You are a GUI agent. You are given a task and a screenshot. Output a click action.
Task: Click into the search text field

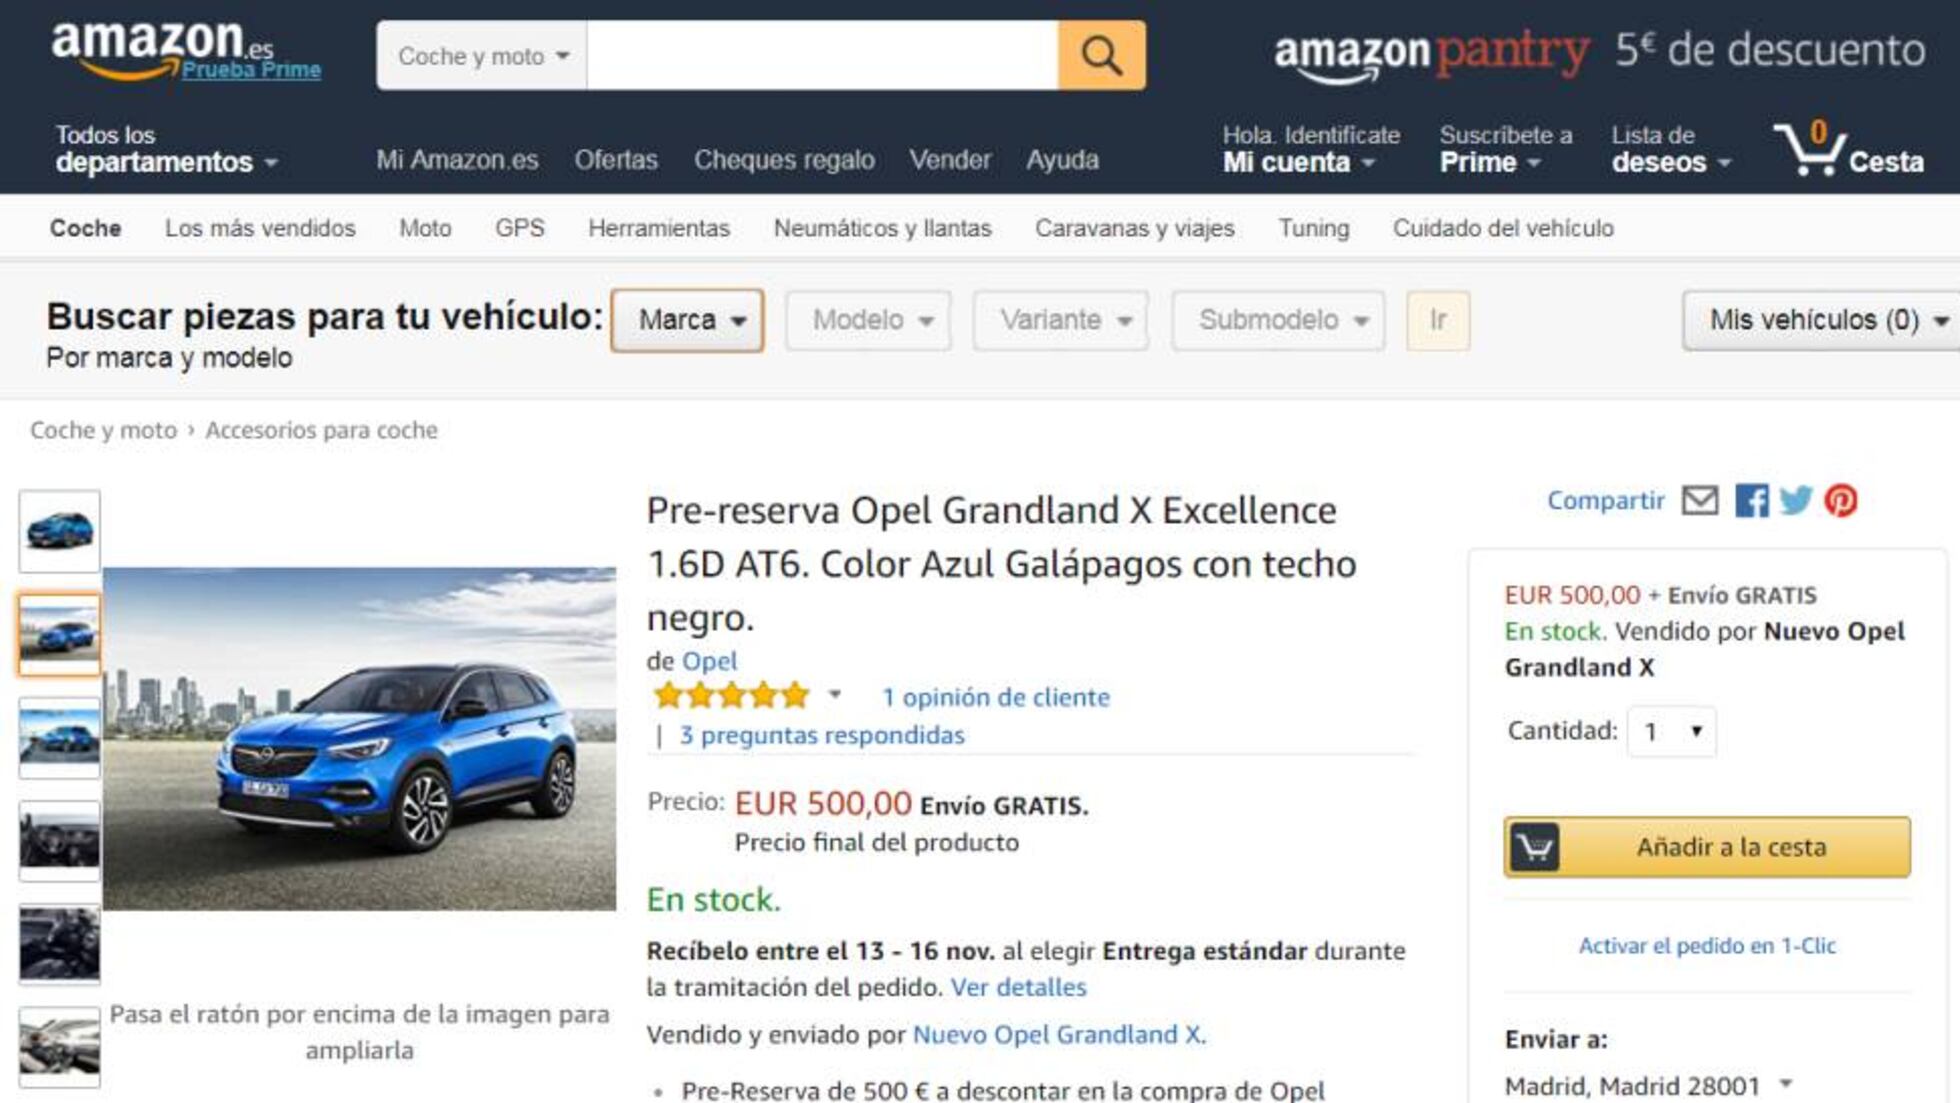point(822,56)
